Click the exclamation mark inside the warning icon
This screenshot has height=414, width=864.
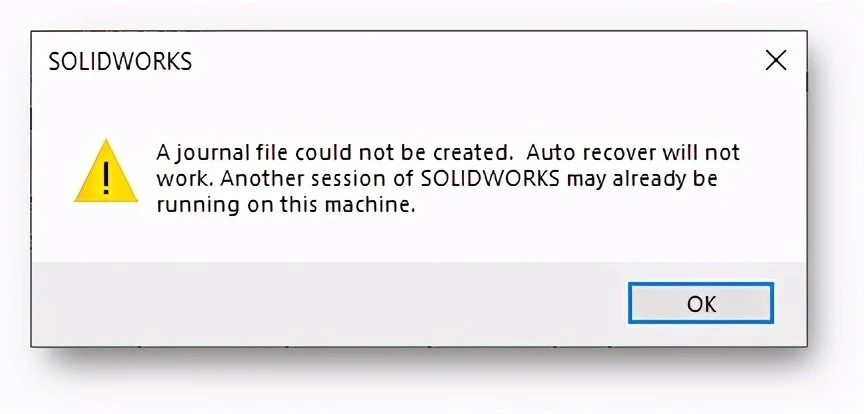click(106, 176)
